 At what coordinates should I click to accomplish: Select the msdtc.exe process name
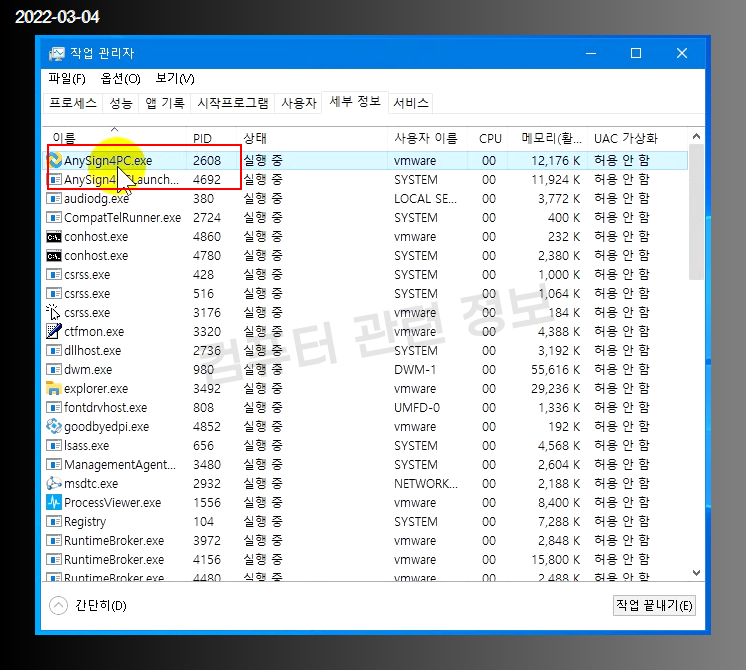91,484
